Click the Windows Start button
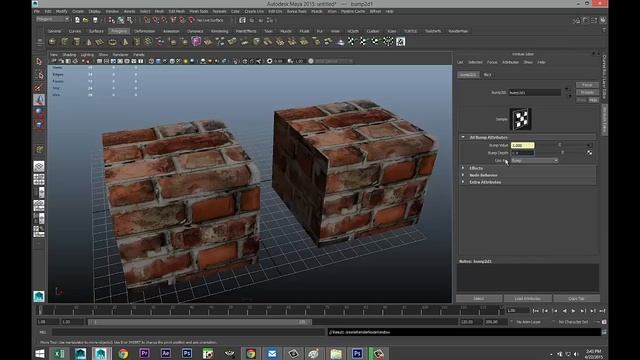640x360 pixels. pyautogui.click(x=40, y=353)
